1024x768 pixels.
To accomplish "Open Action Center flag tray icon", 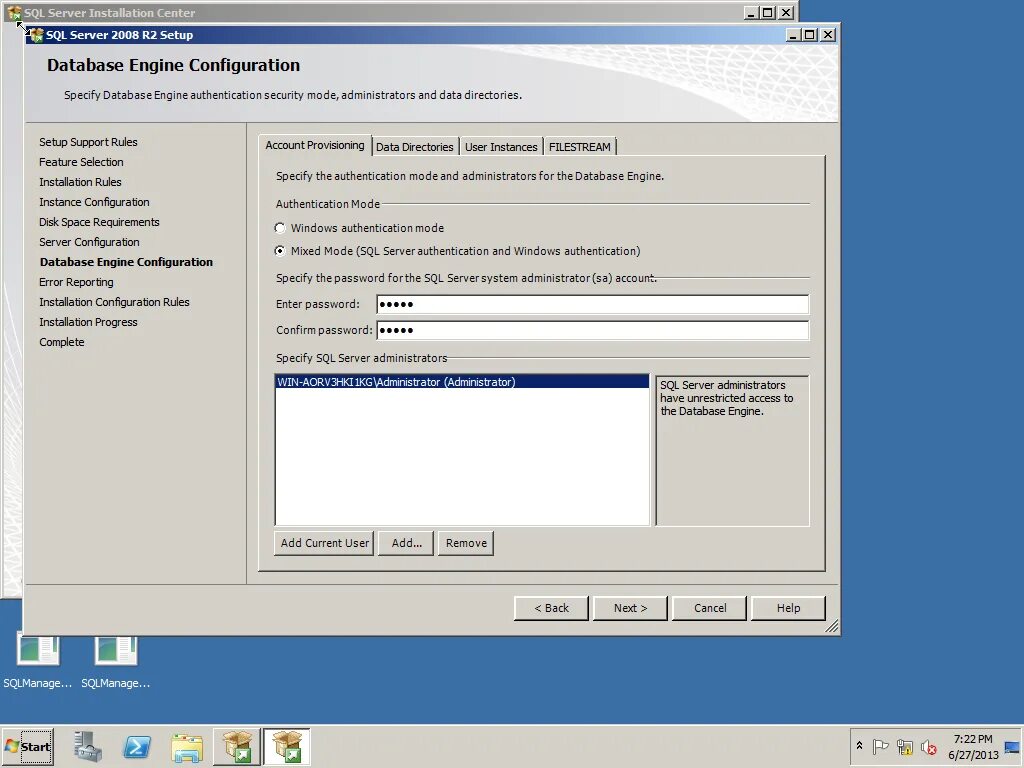I will [x=880, y=746].
